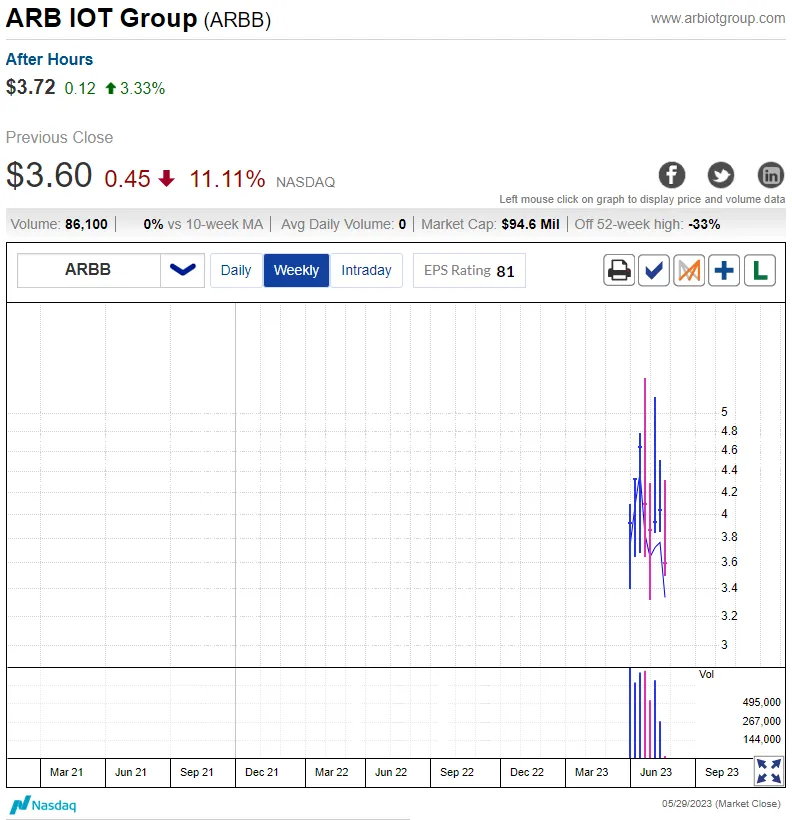792x820 pixels.
Task: Click the orange MarketSmith icon
Action: coord(689,270)
